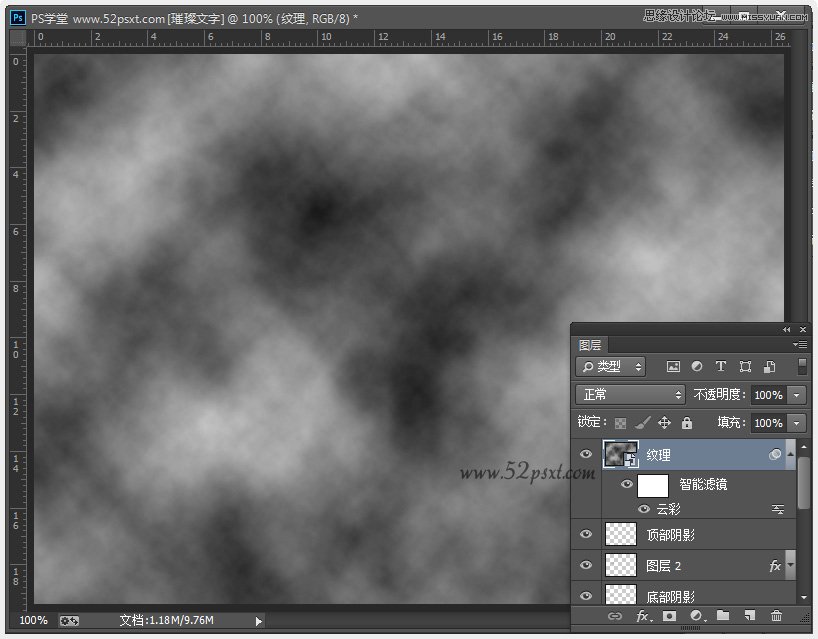Click the shape layer filter icon
The image size is (818, 639).
(x=745, y=367)
